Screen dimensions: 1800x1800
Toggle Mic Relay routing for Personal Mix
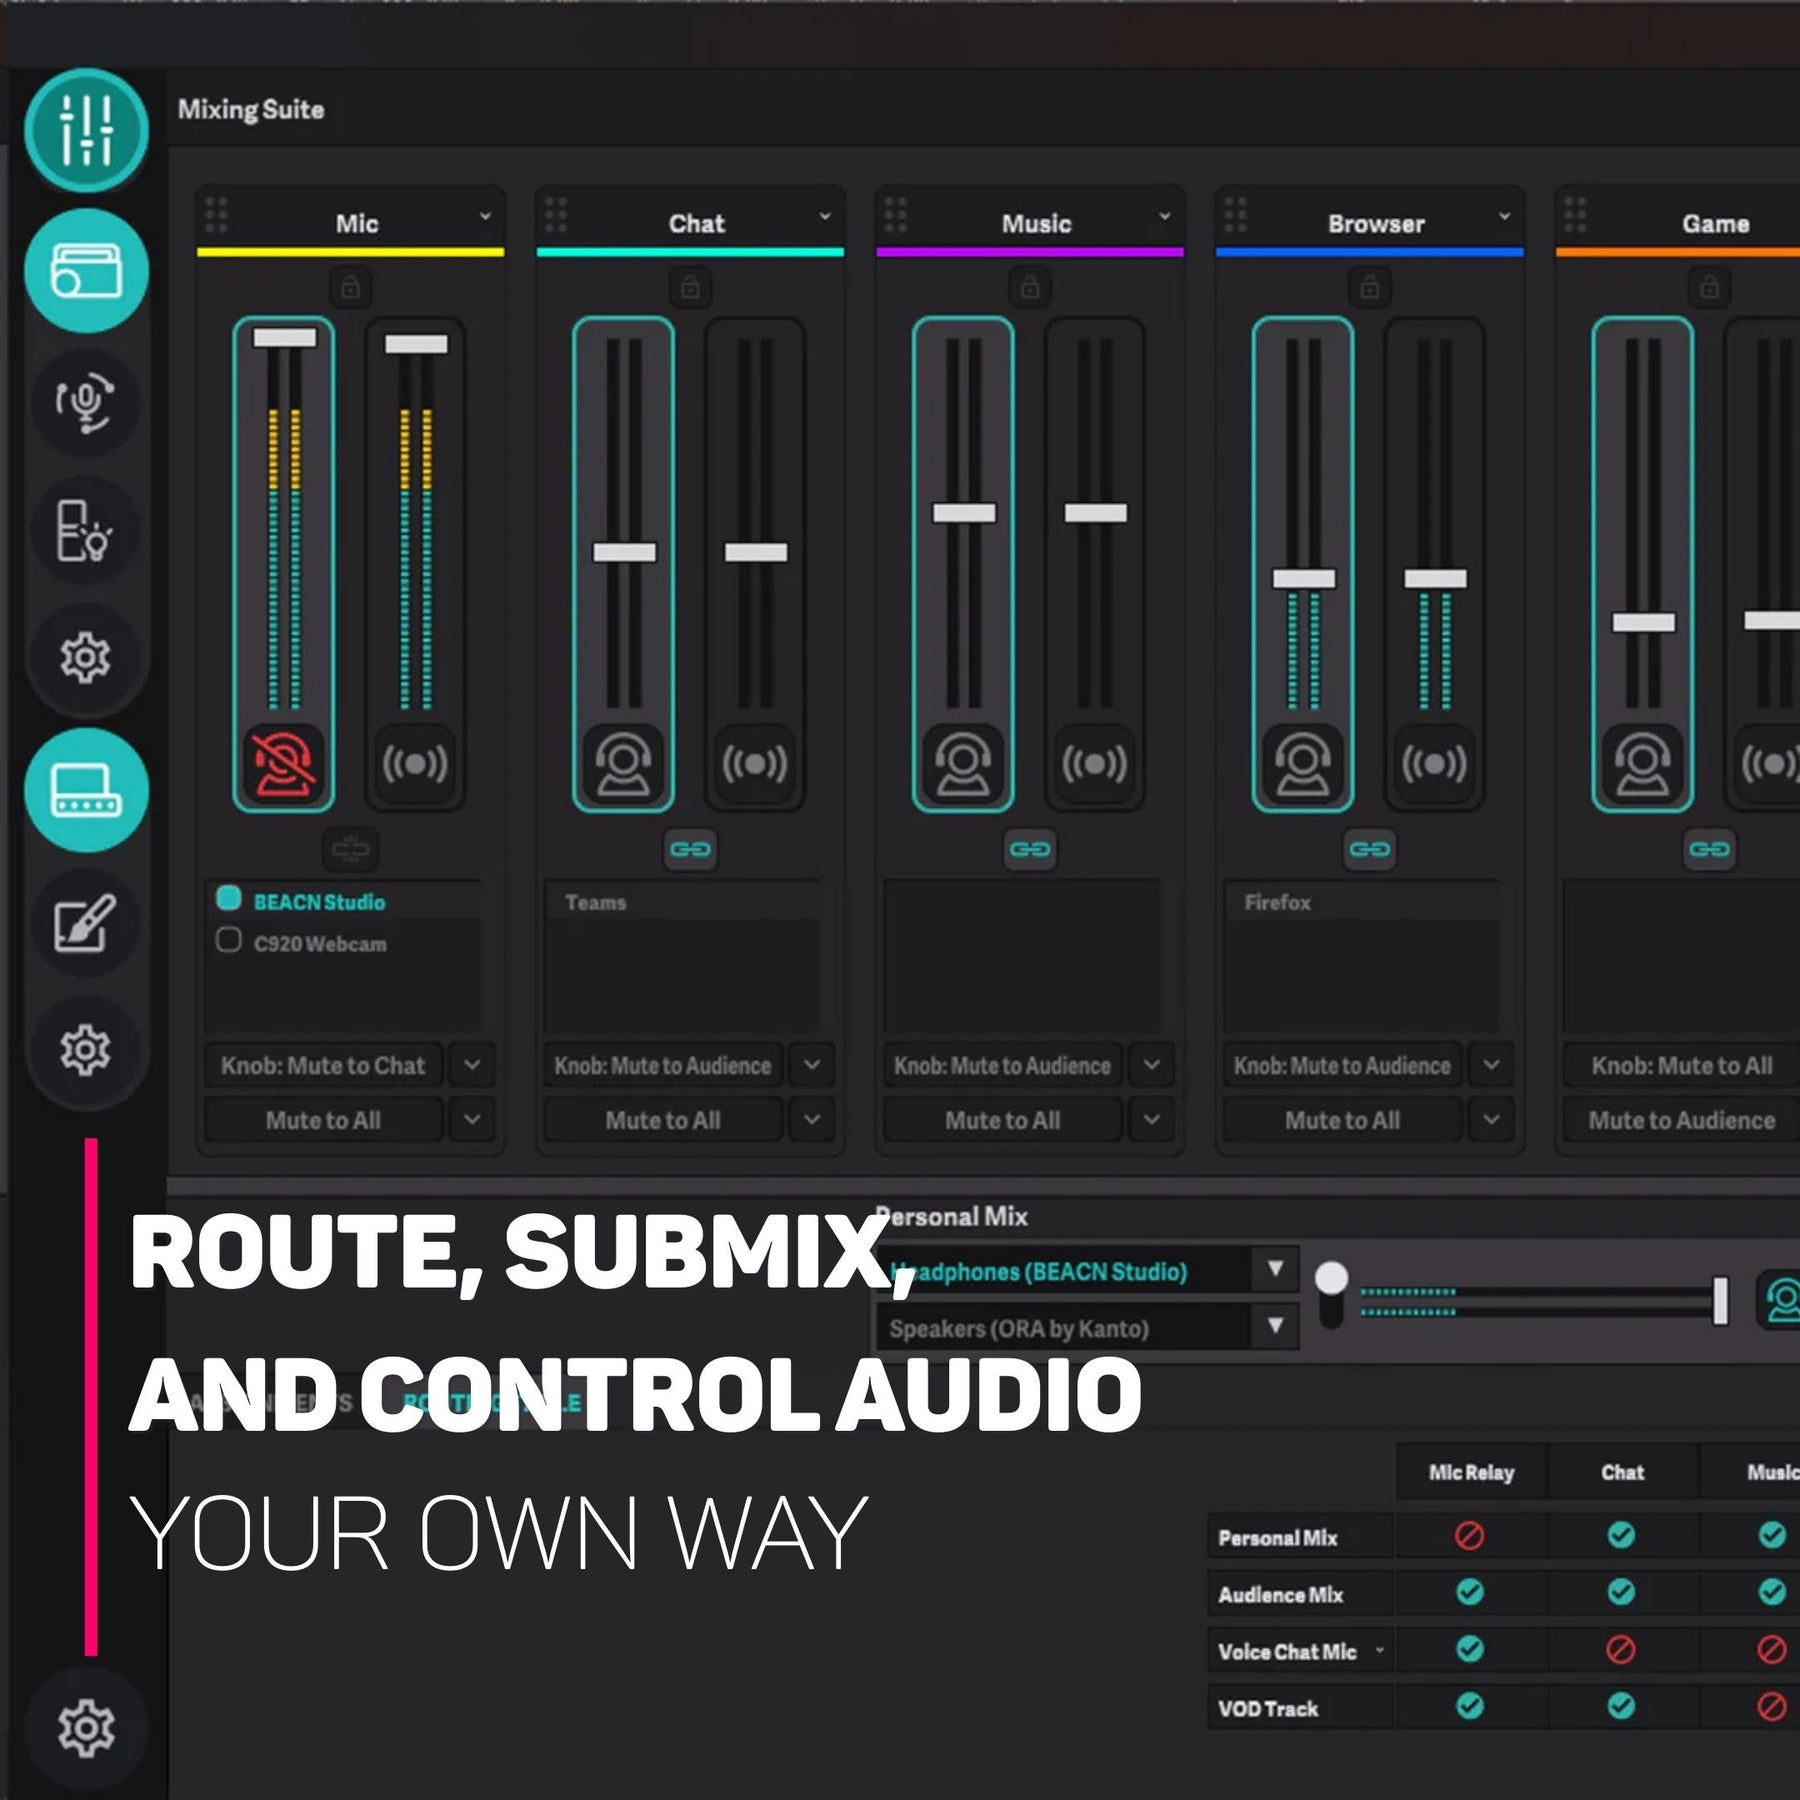(x=1469, y=1535)
